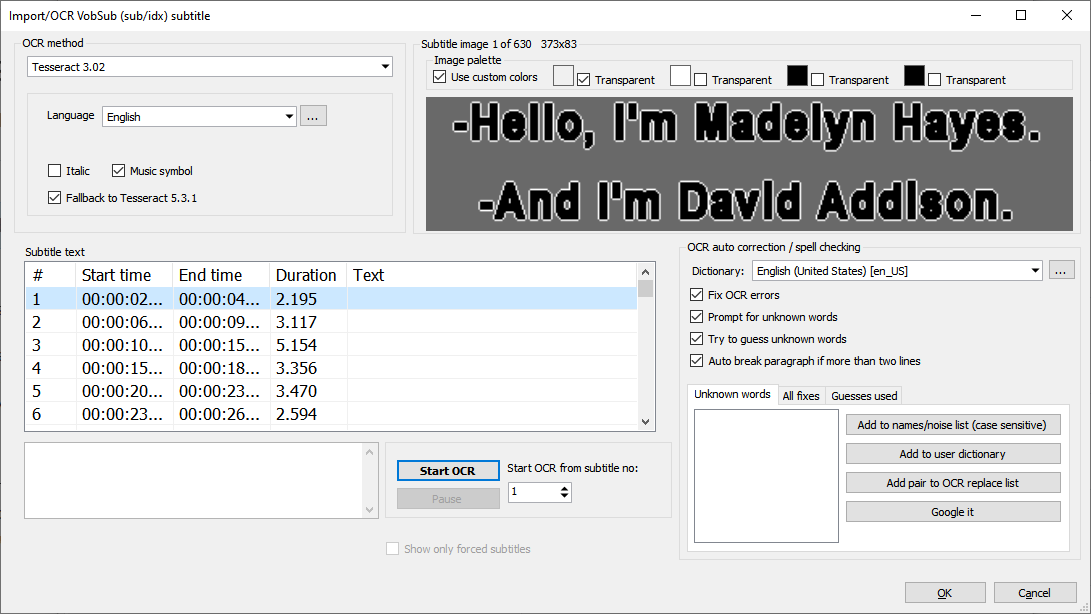Viewport: 1091px width, 614px height.
Task: Uncheck Try to guess unknown words
Action: pyautogui.click(x=694, y=338)
